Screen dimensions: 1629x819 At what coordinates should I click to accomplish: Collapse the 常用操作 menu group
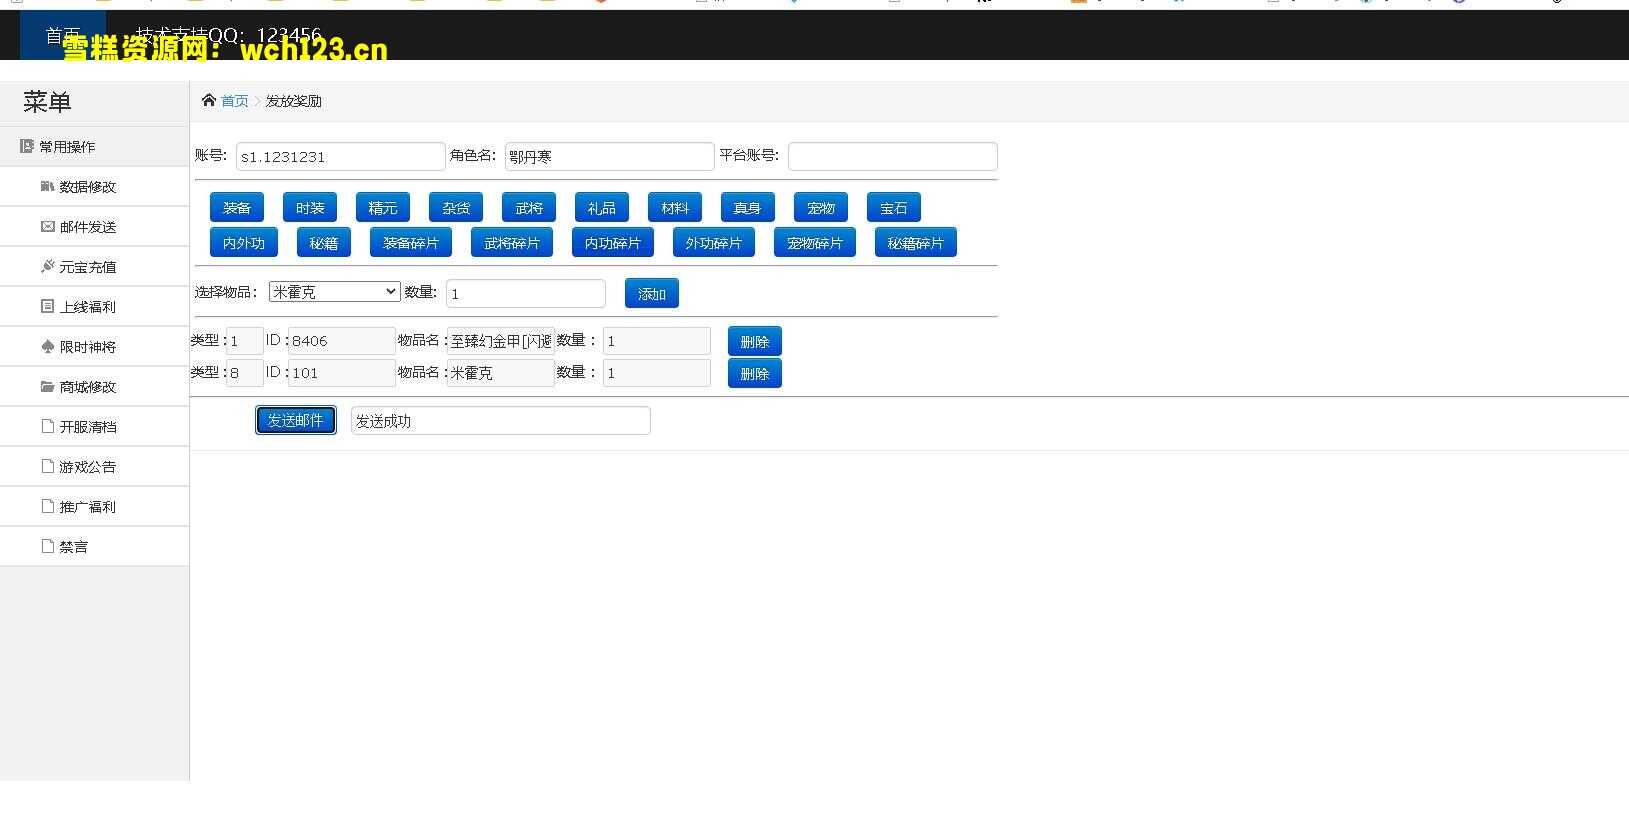point(94,146)
